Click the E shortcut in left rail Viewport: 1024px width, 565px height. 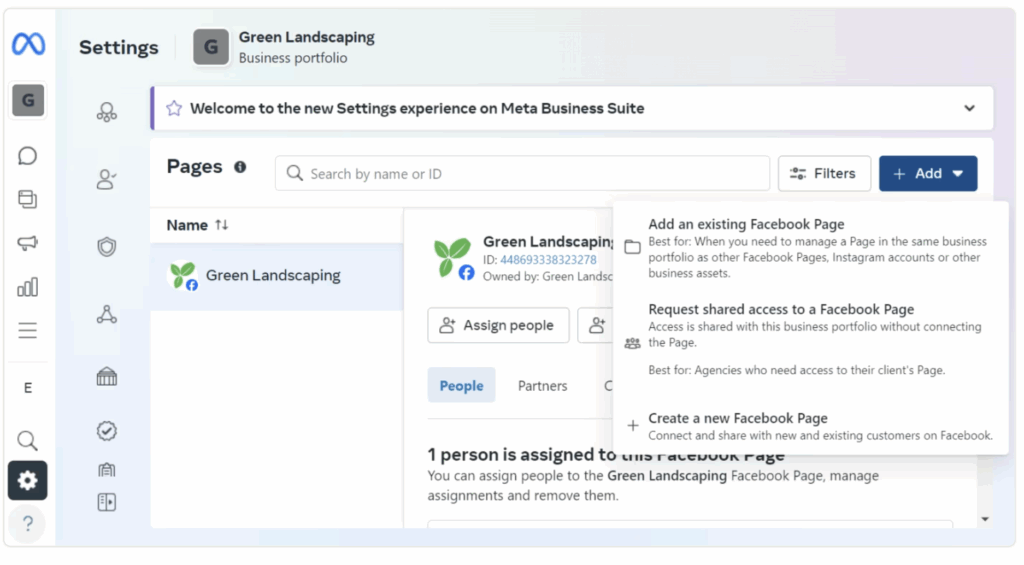[27, 388]
